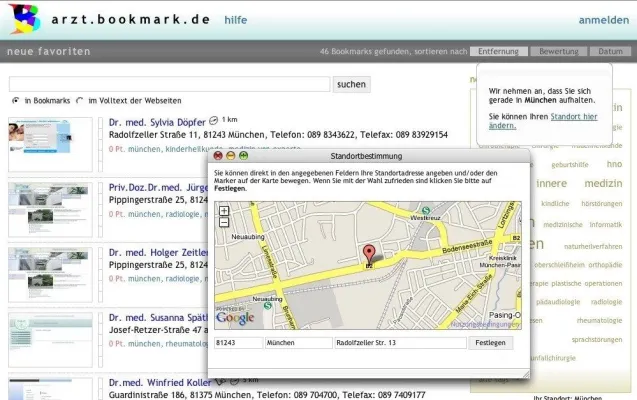Viewport: 637px width, 400px height.
Task: Select 'im Volltext der Webseiten' radio option
Action: 80,100
